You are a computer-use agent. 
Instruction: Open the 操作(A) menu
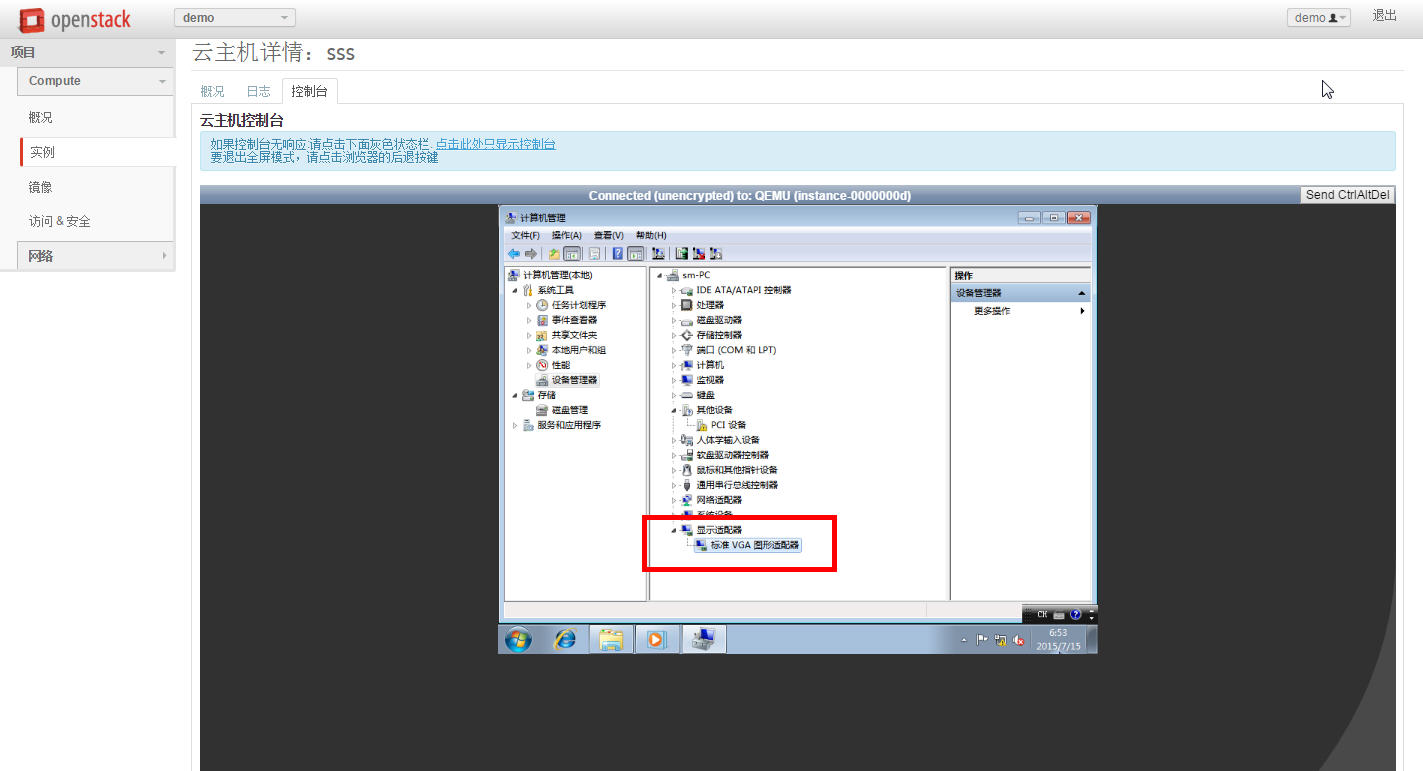coord(566,235)
